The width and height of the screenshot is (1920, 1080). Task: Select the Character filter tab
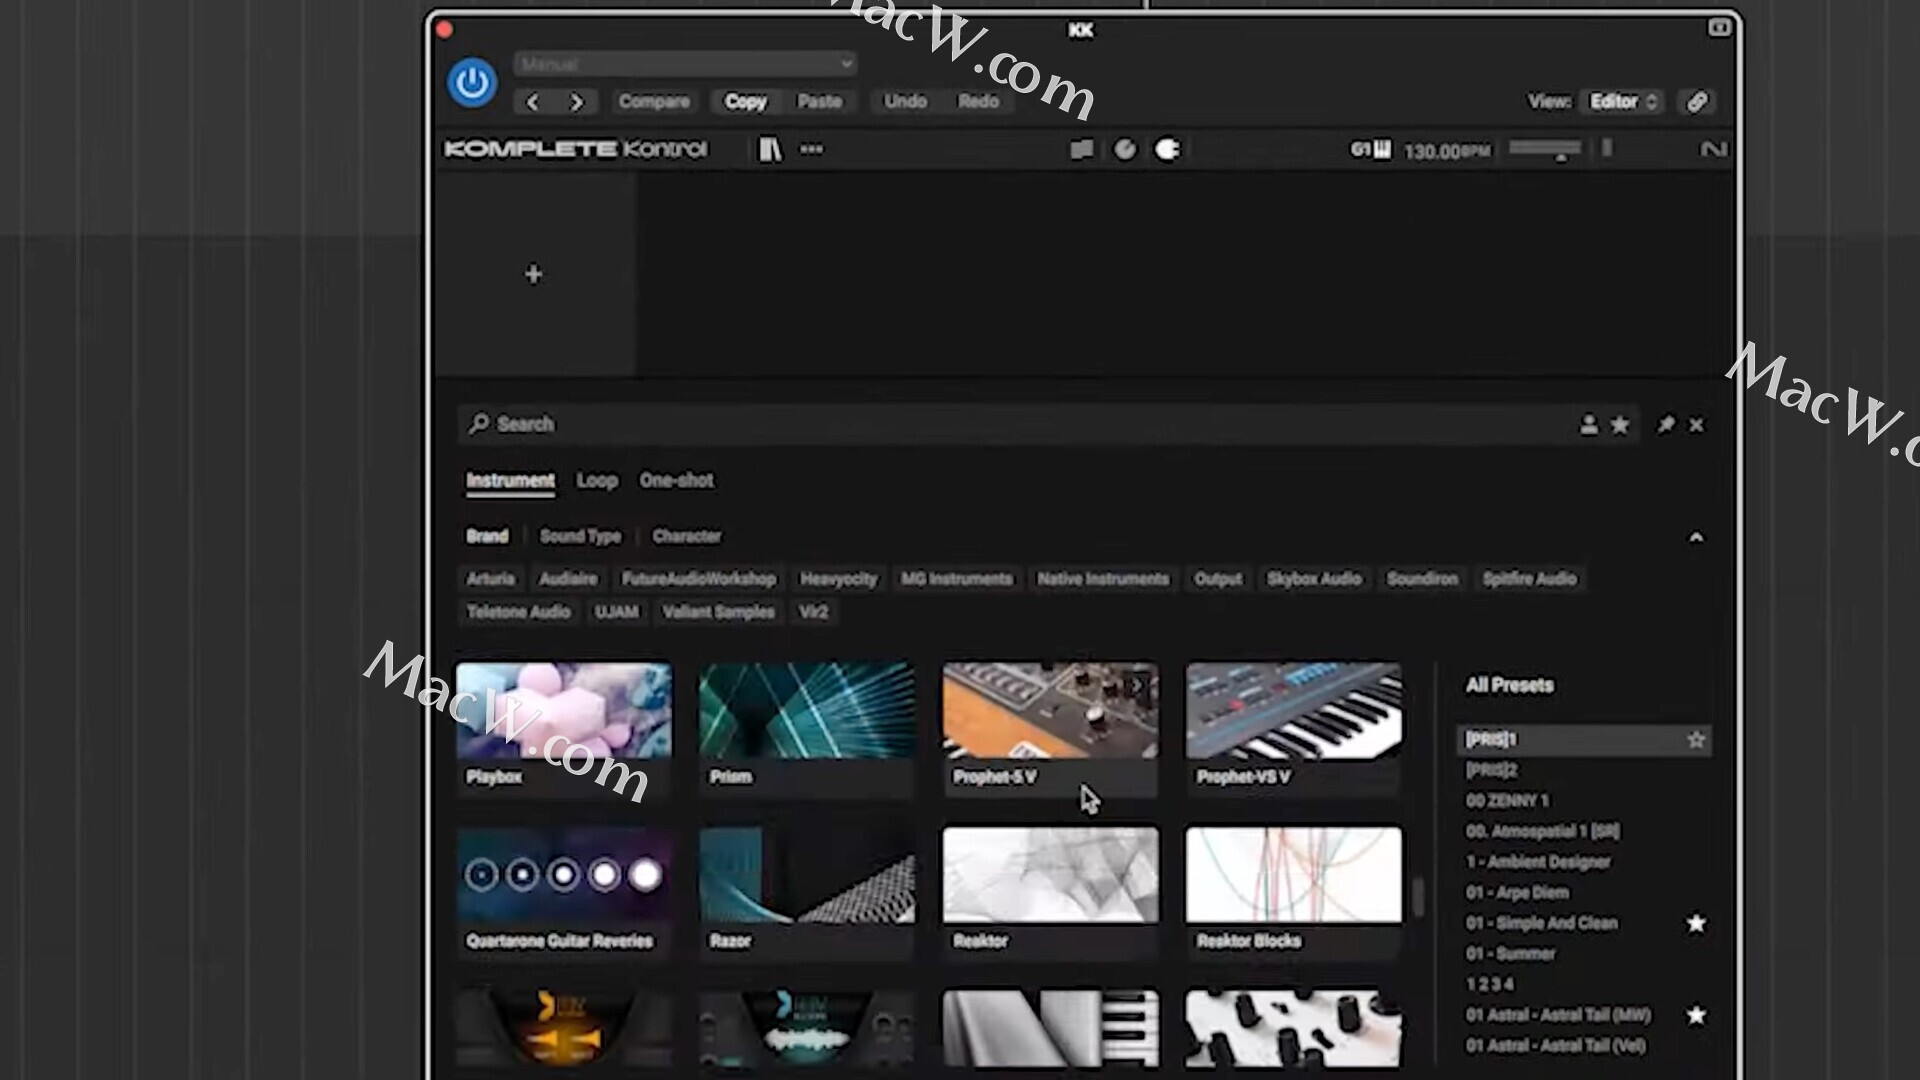click(686, 536)
